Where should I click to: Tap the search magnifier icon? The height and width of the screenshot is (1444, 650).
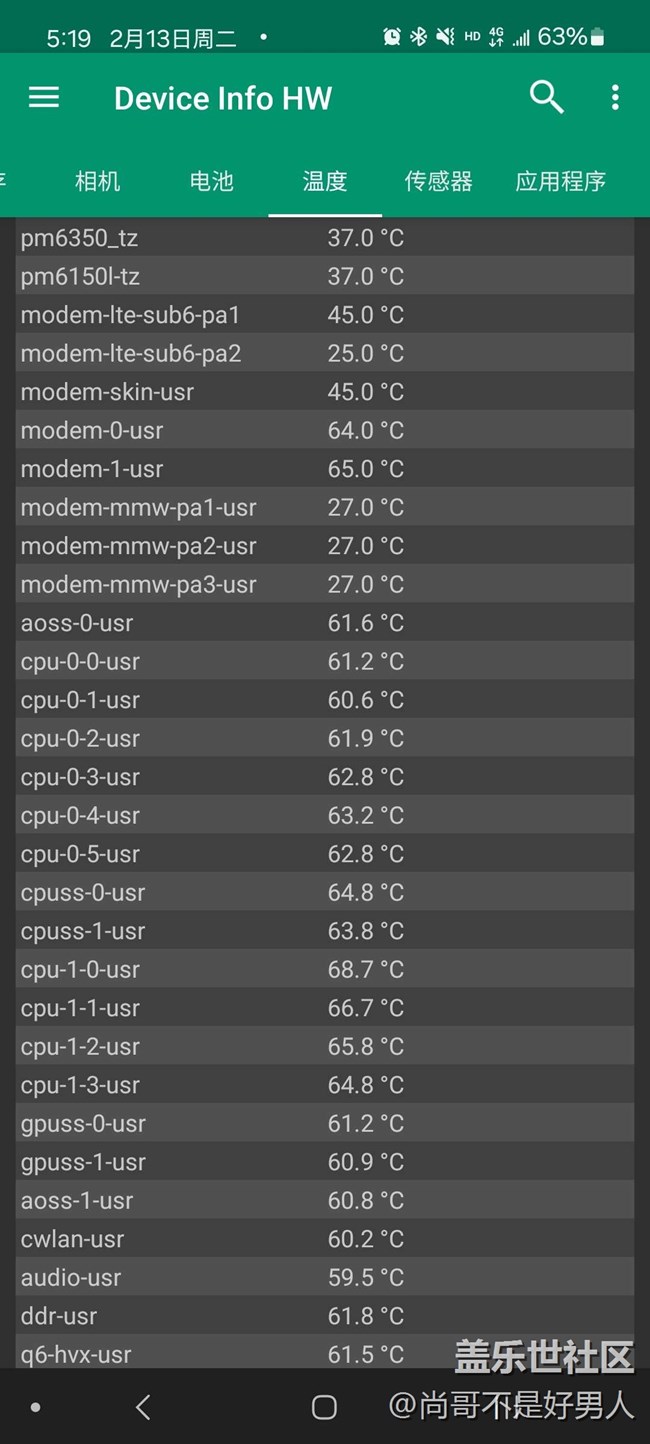(546, 97)
